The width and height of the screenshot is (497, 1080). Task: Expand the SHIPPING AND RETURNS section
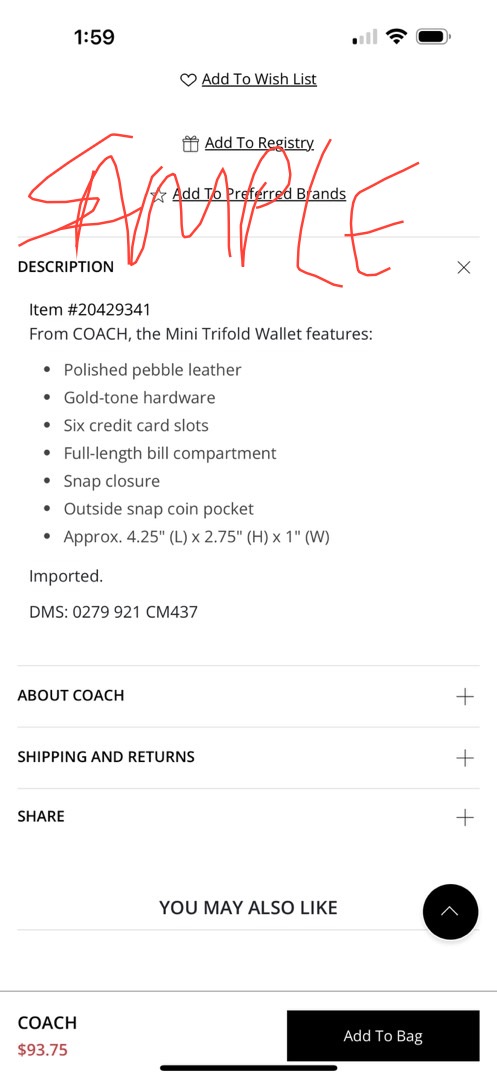[248, 757]
